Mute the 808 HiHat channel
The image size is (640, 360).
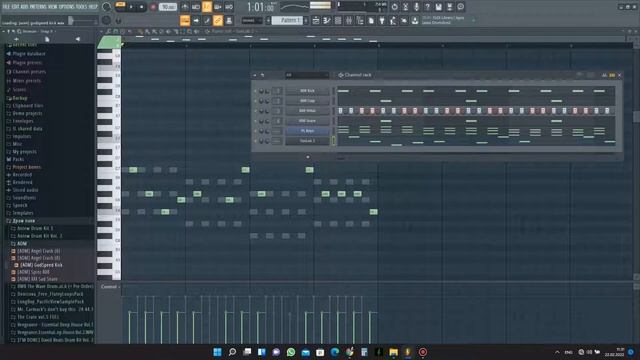coord(256,111)
